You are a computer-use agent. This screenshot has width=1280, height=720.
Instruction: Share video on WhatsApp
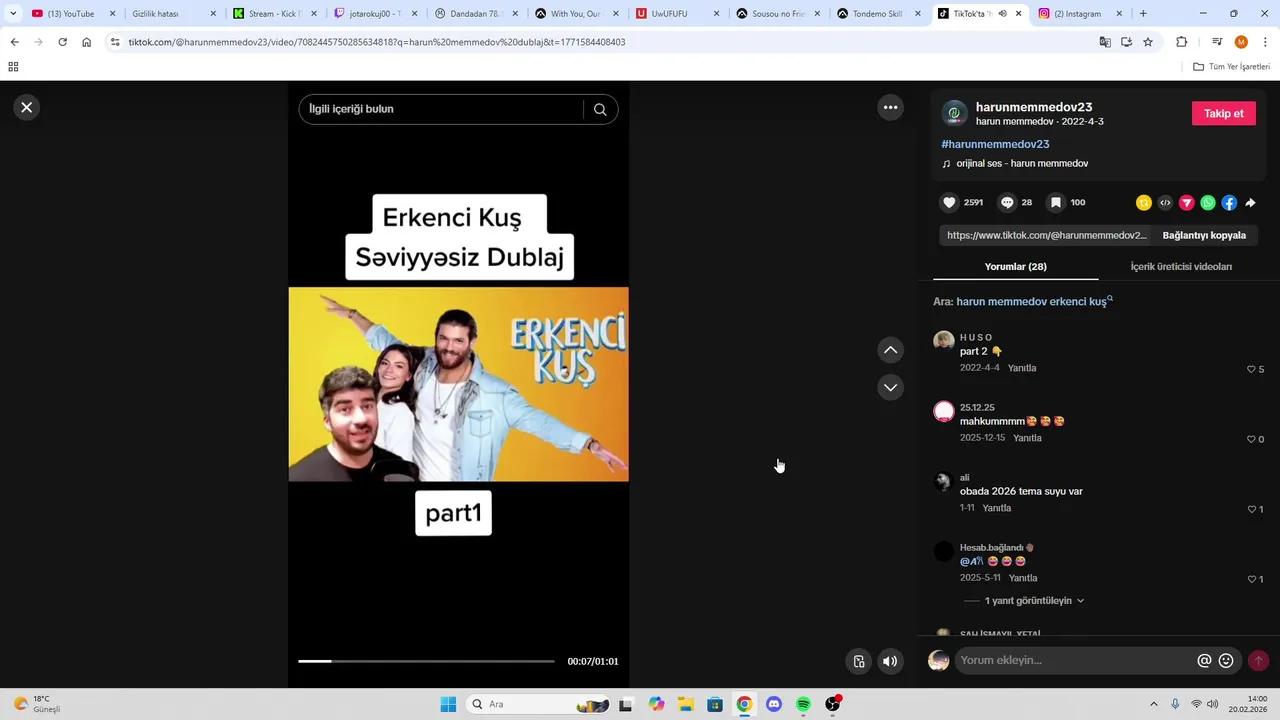(1208, 202)
